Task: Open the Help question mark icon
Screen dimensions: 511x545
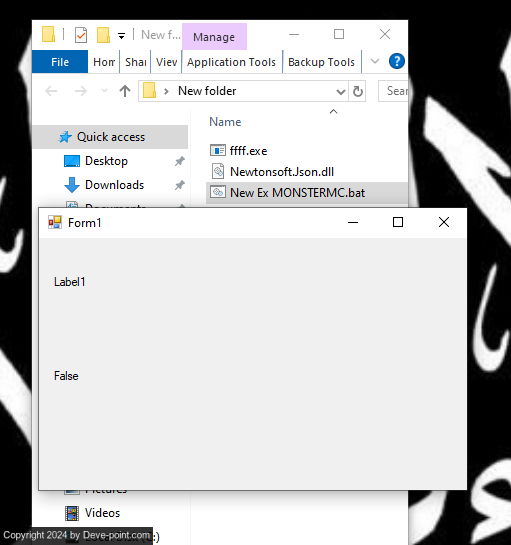Action: tap(397, 62)
